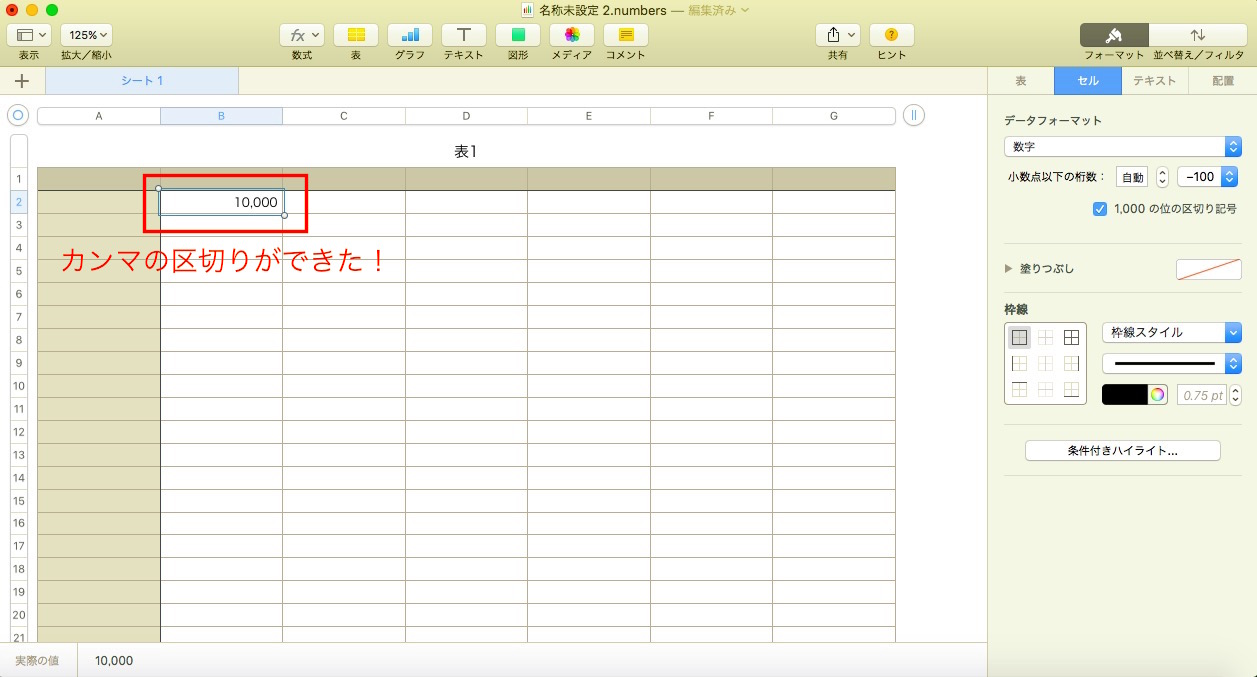This screenshot has width=1257, height=677.
Task: Open the 図形 shapes icon
Action: (x=518, y=35)
